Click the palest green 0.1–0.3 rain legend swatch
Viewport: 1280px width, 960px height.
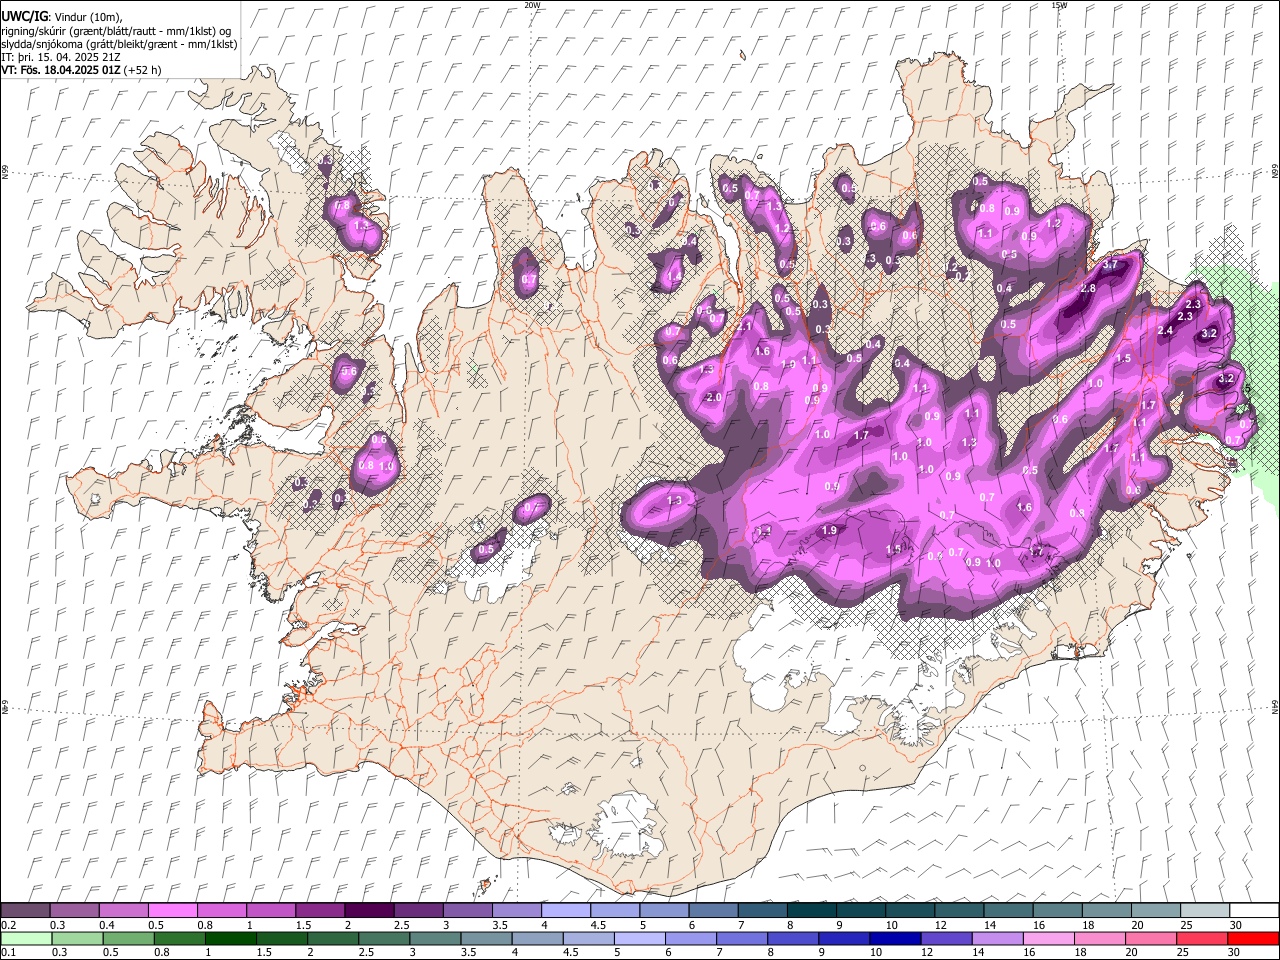tap(26, 938)
